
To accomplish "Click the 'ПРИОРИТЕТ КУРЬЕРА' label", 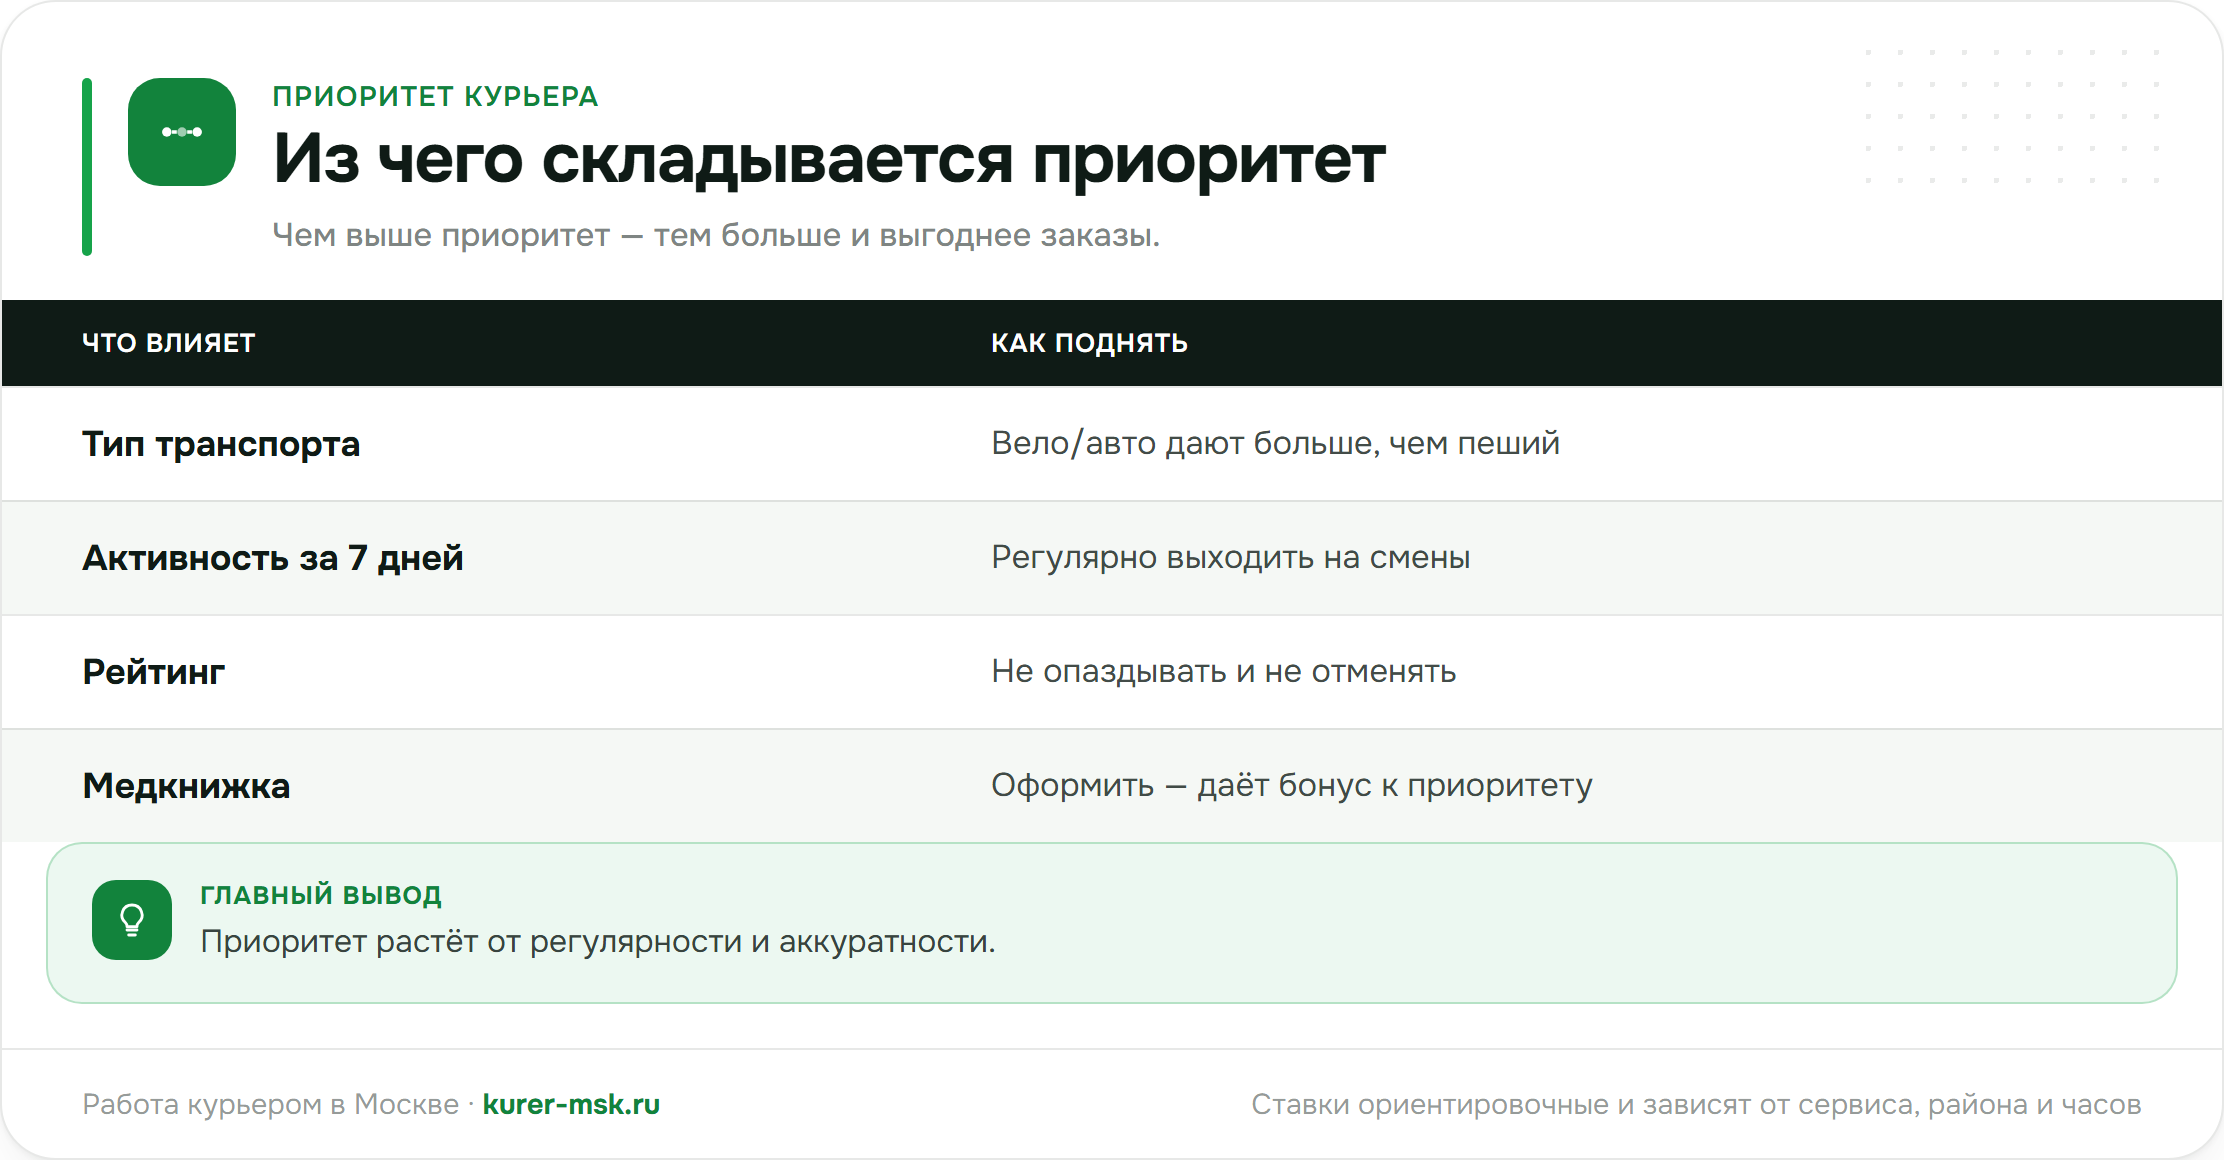I will (x=435, y=96).
